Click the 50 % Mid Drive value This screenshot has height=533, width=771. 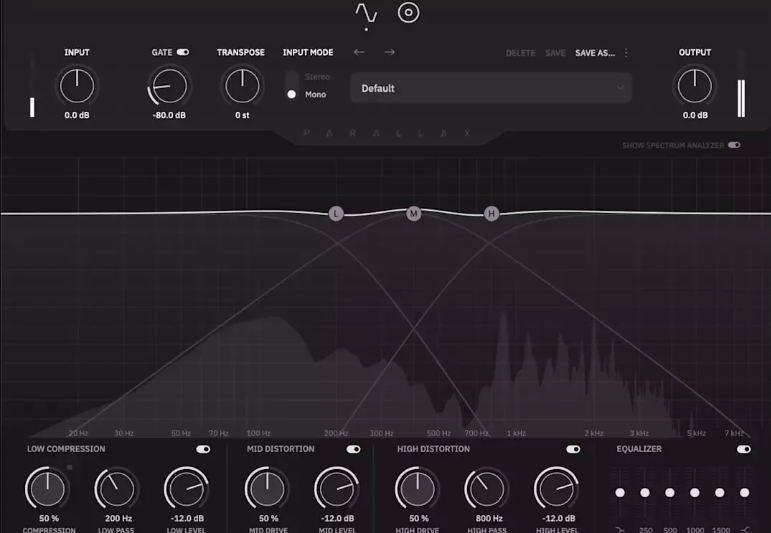(x=268, y=518)
